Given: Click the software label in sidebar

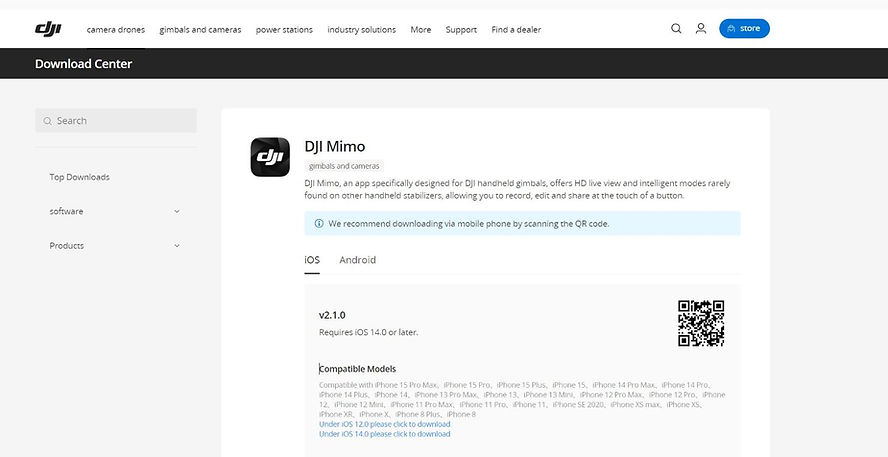Looking at the screenshot, I should pyautogui.click(x=66, y=211).
